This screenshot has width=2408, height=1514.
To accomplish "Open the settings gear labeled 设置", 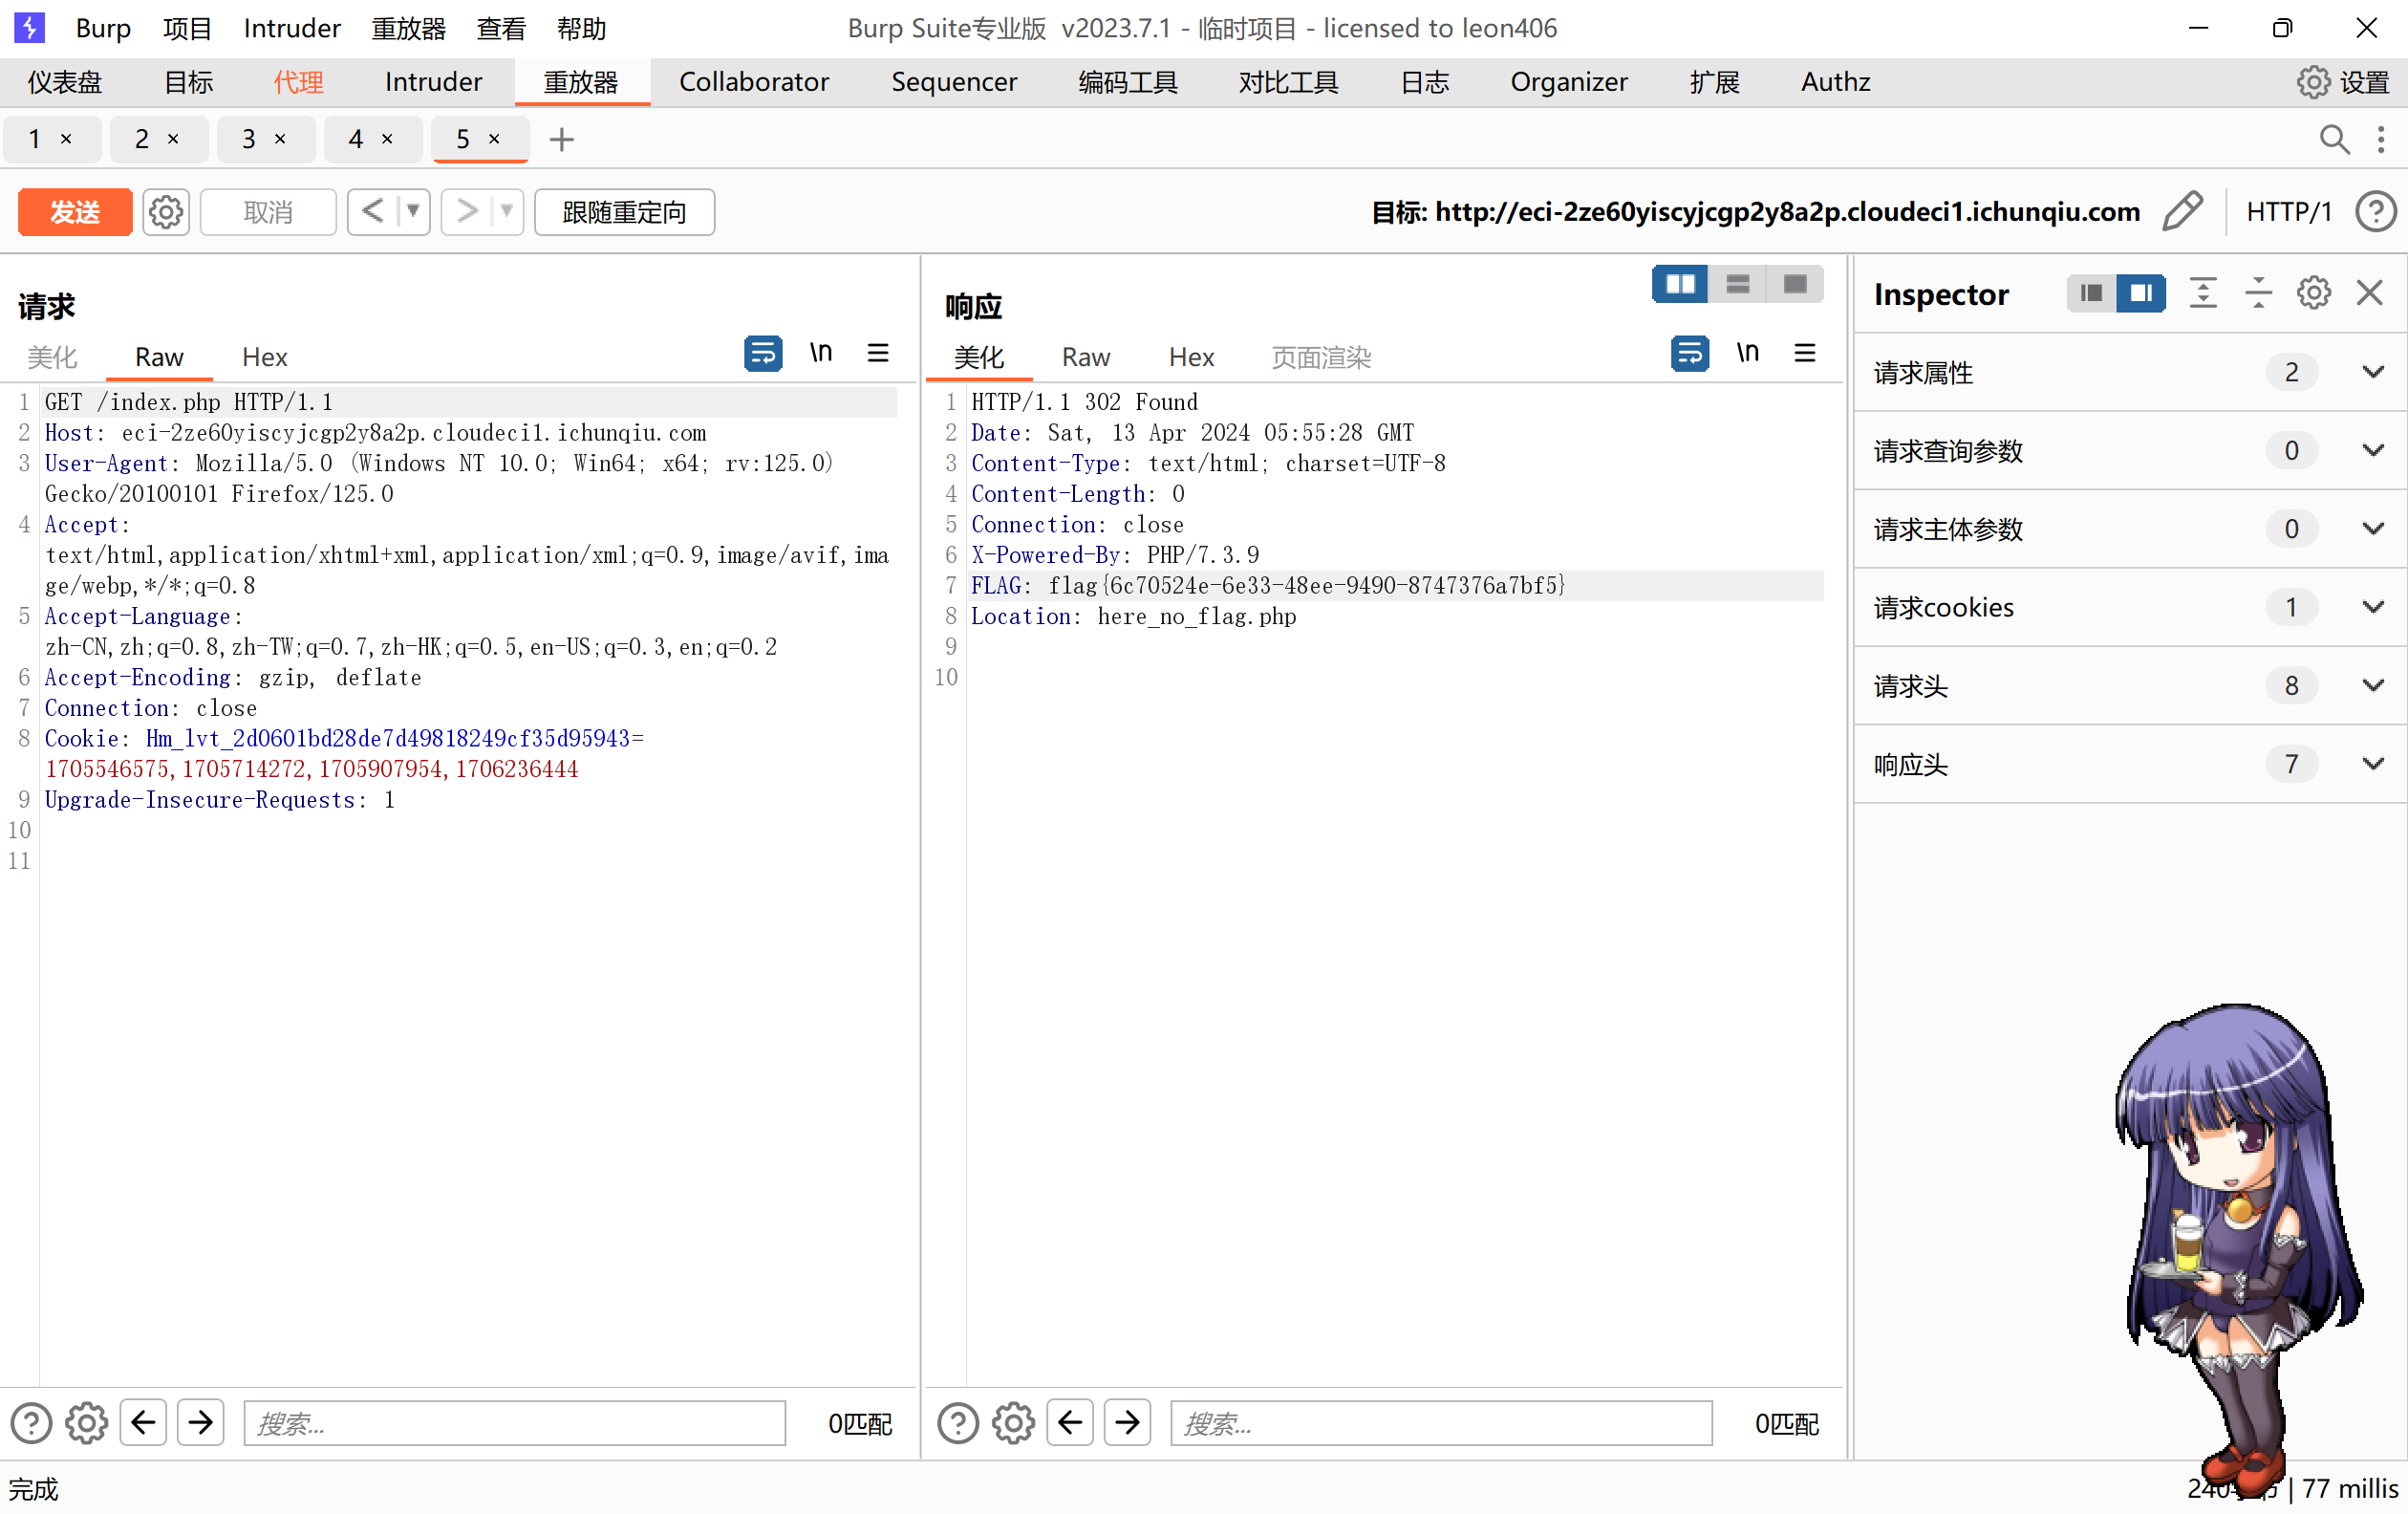I will [2343, 82].
